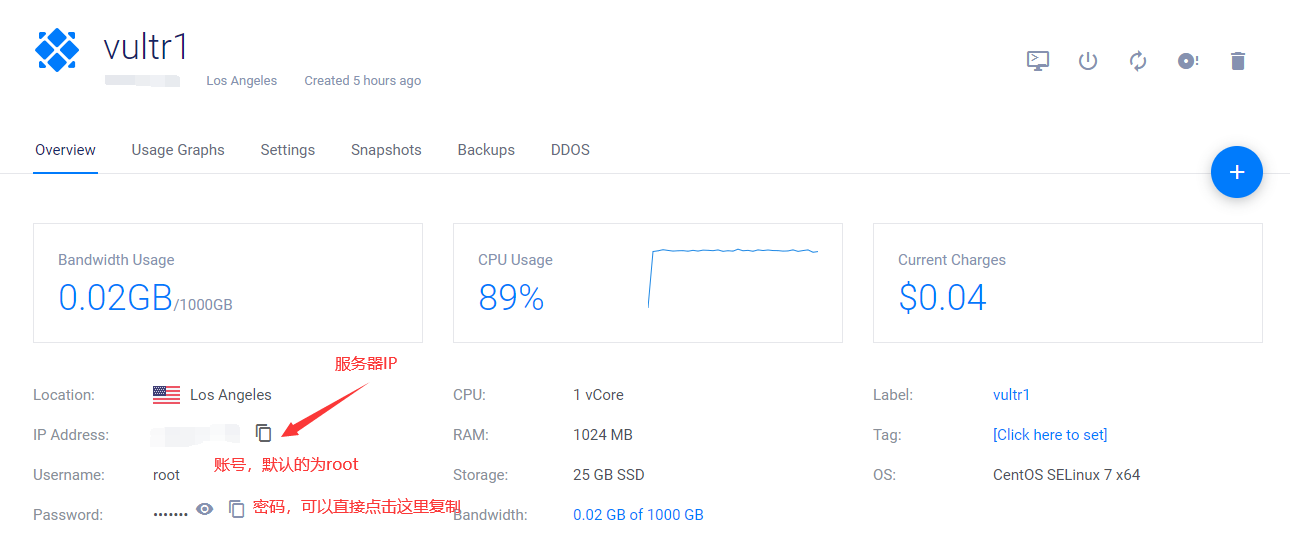Click the '25 GB SSD' storage value

click(x=609, y=475)
